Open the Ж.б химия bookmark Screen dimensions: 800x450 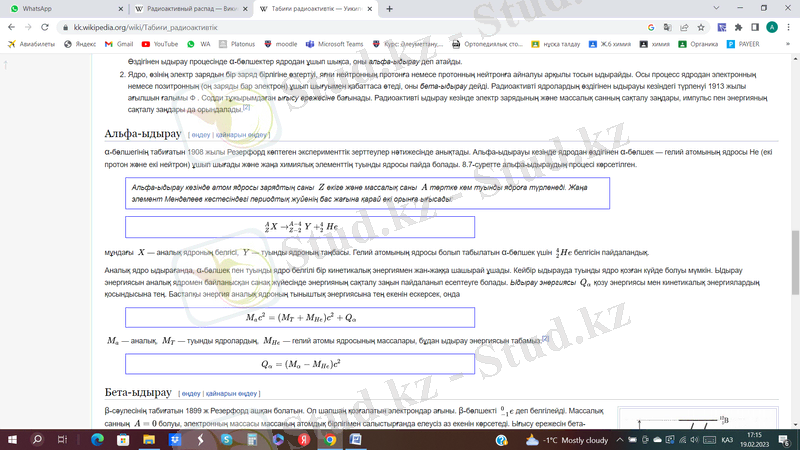[610, 44]
